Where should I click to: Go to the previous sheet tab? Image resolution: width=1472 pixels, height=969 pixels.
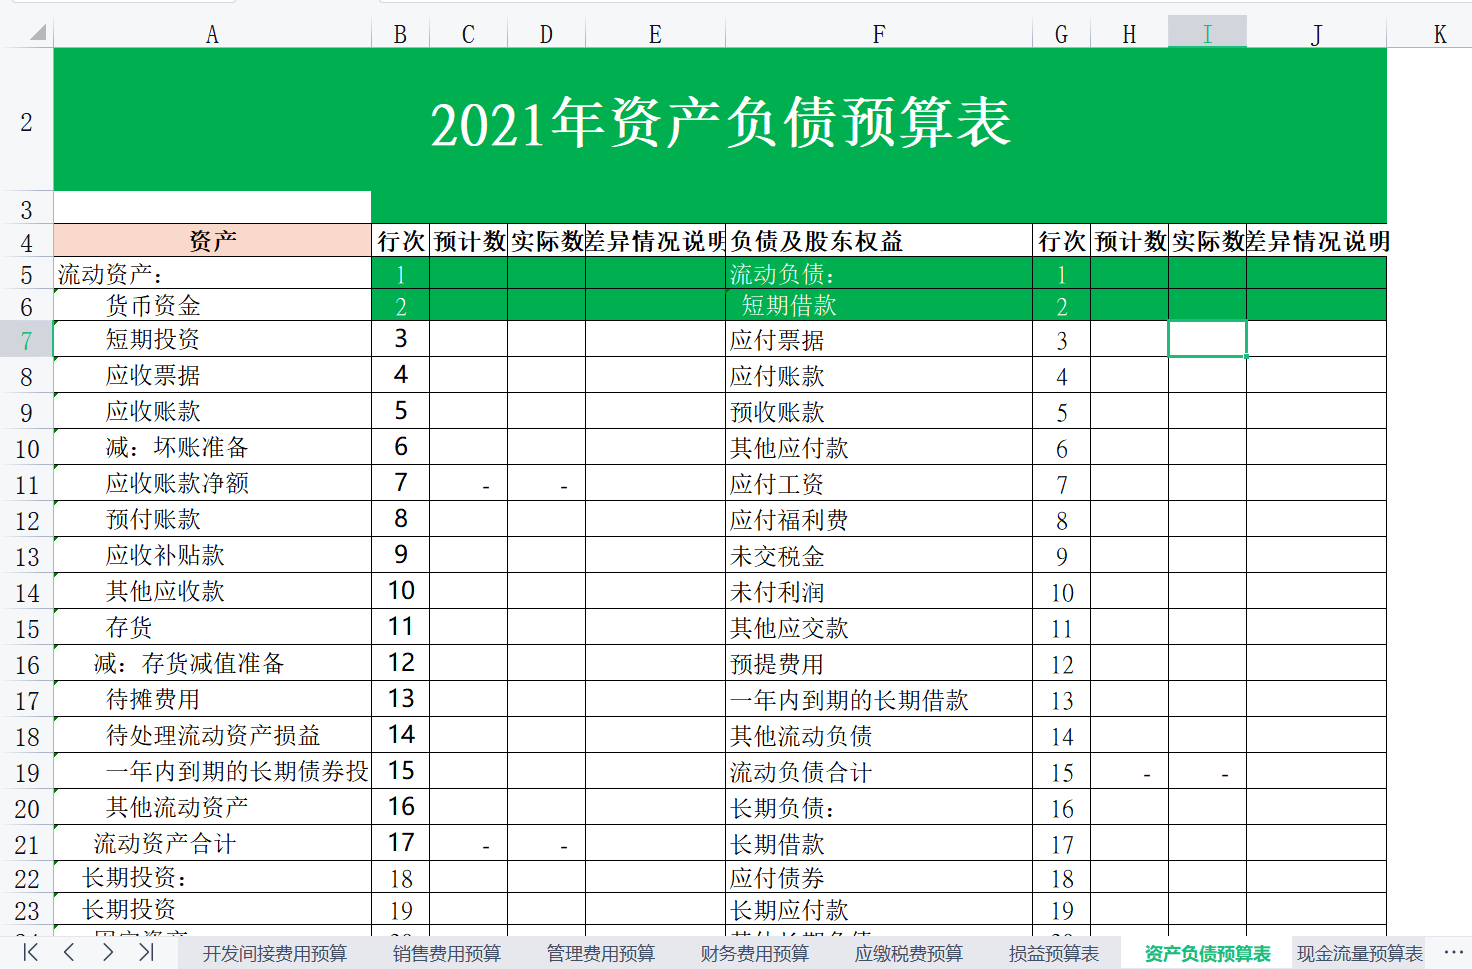pos(69,952)
